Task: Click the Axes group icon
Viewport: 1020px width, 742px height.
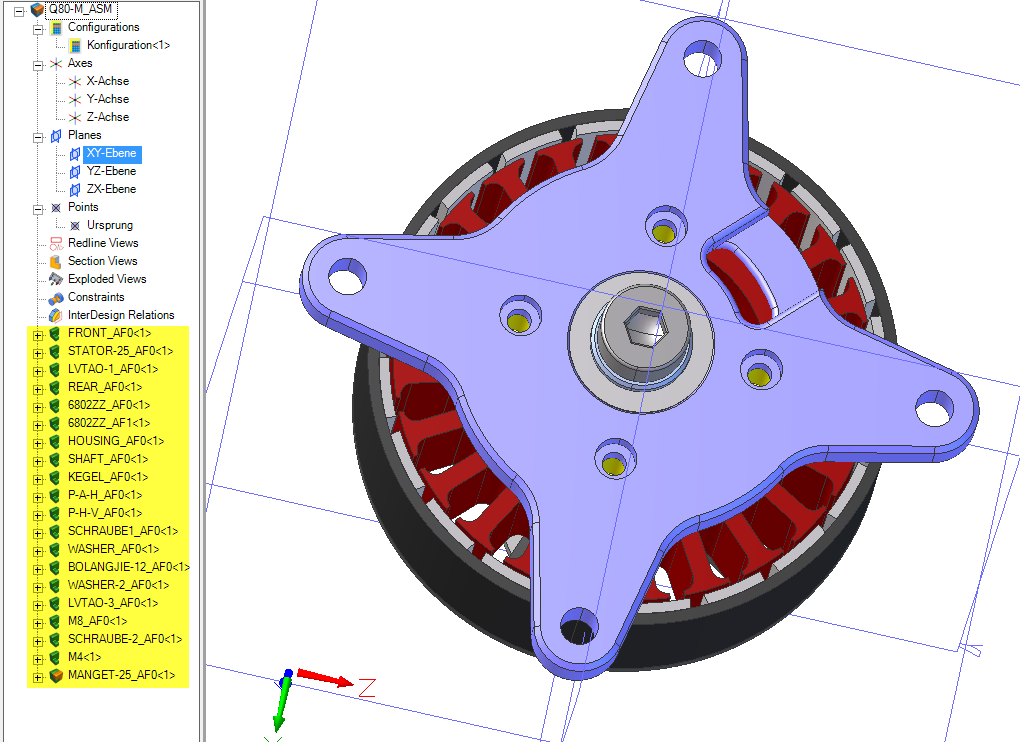Action: 56,64
